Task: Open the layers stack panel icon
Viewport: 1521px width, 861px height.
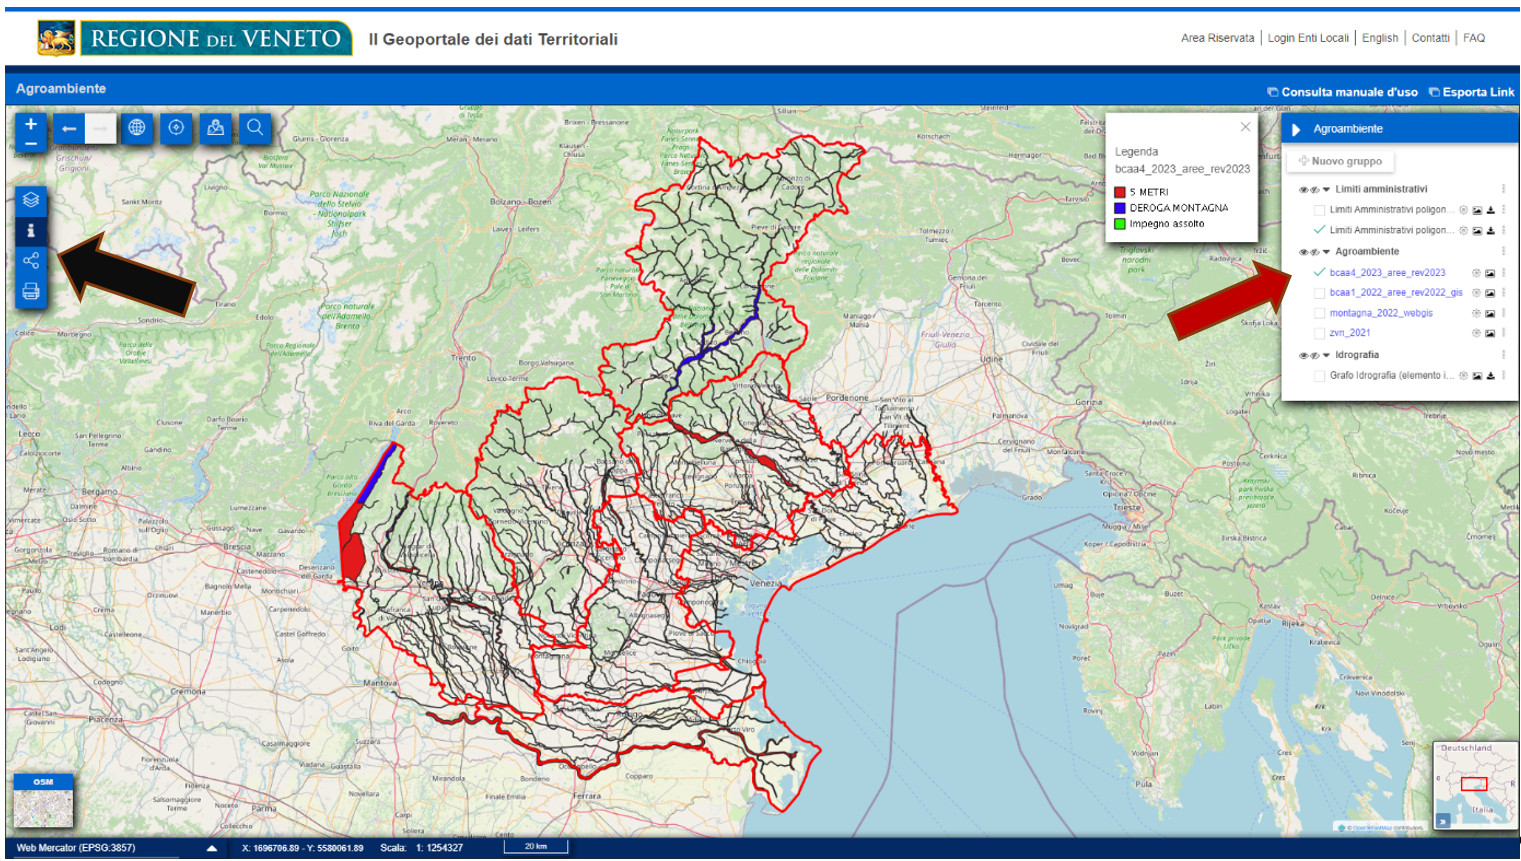Action: click(x=31, y=200)
